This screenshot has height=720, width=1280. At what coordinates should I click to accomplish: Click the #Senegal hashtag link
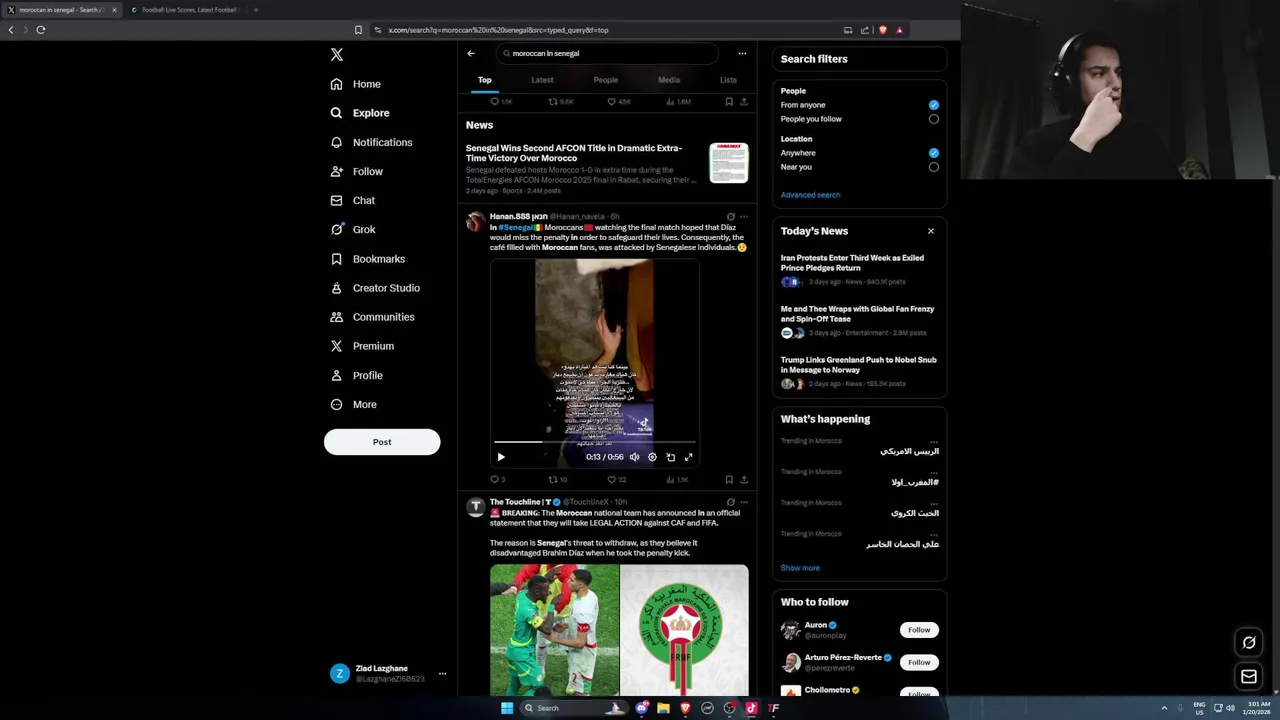[x=516, y=227]
